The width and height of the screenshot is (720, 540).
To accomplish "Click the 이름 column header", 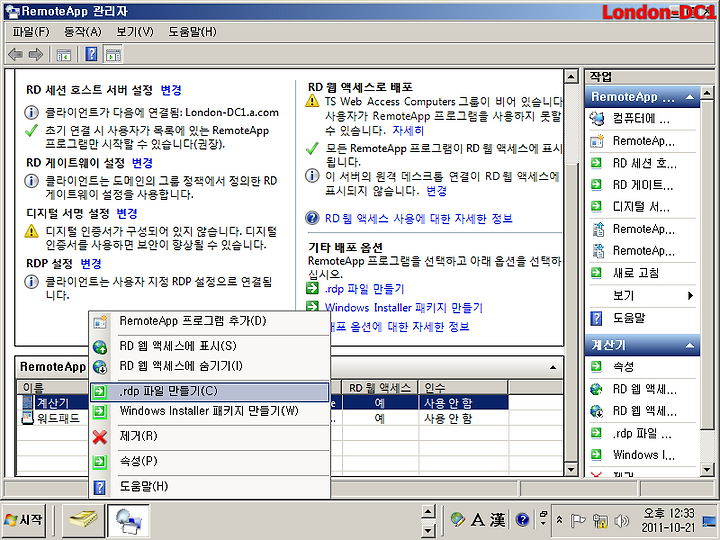I will click(53, 388).
